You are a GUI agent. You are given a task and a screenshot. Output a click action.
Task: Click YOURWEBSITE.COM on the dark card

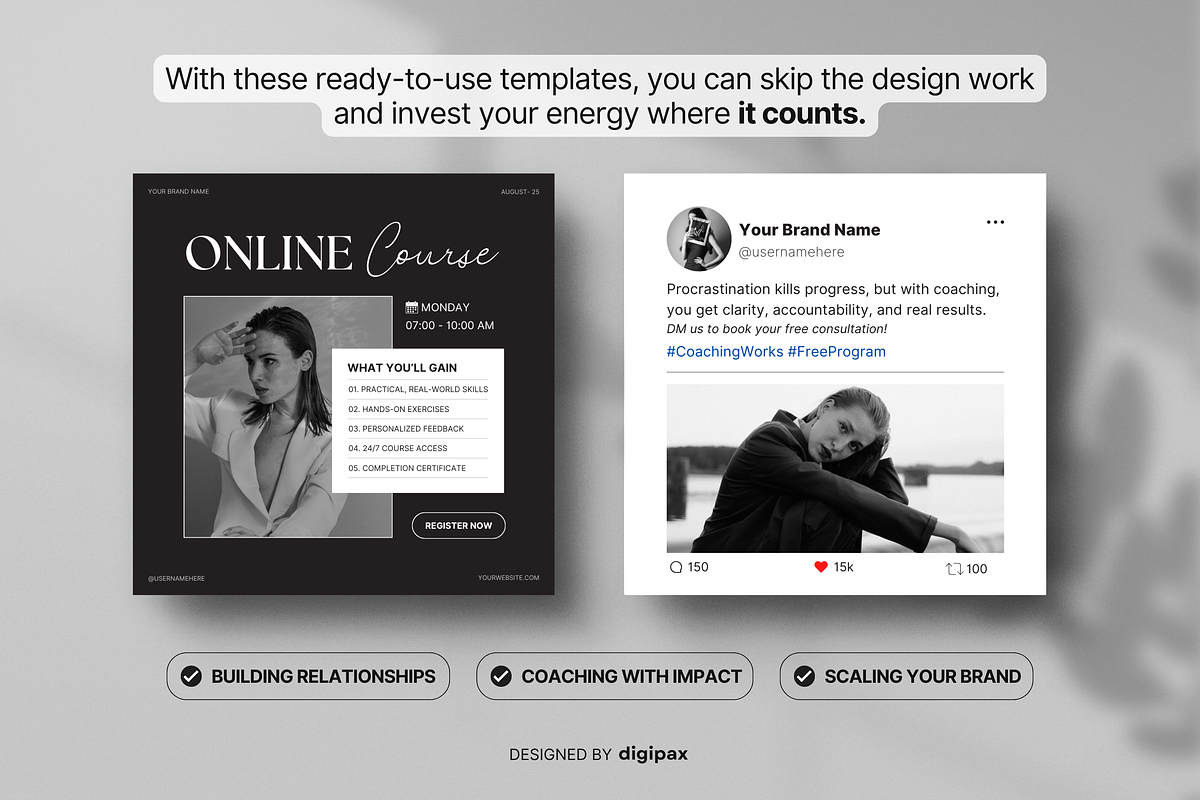pos(509,578)
